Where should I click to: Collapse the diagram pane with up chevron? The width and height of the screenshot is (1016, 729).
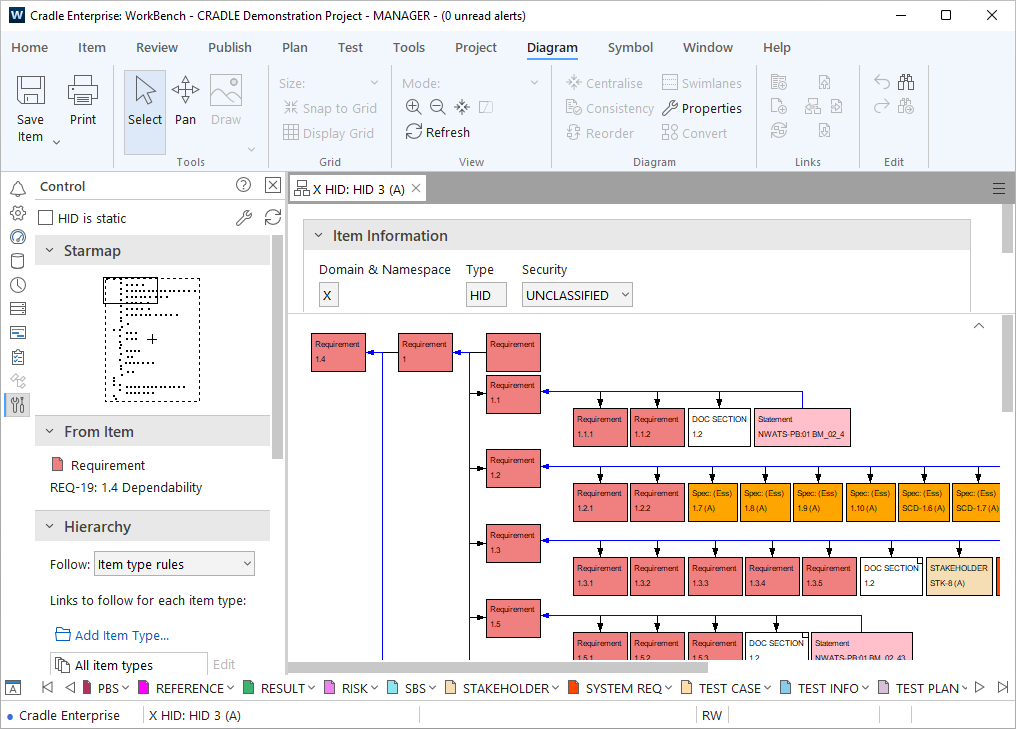[978, 325]
